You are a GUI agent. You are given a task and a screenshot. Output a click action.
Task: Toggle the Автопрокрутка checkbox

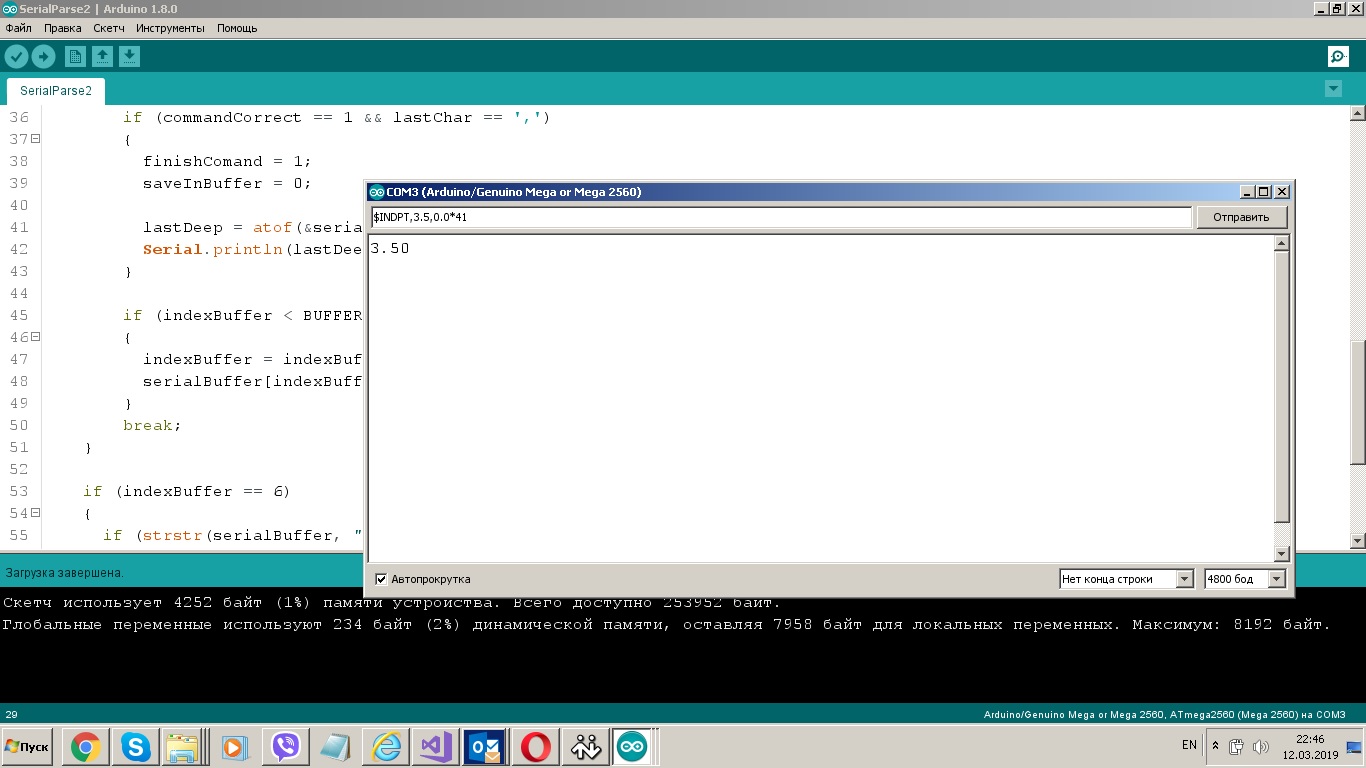click(x=380, y=579)
